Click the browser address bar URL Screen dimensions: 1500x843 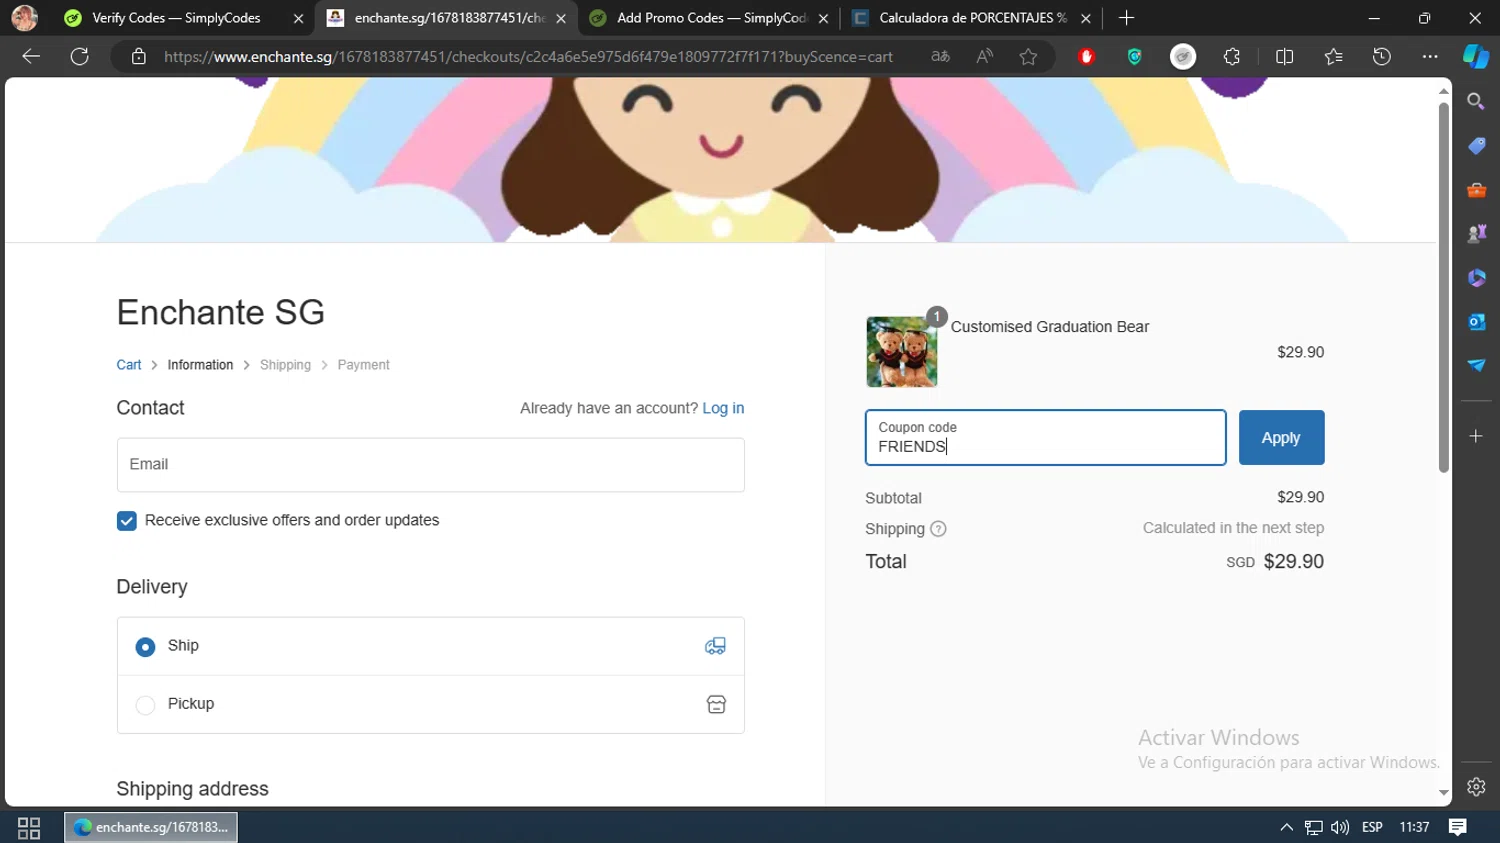pos(528,57)
